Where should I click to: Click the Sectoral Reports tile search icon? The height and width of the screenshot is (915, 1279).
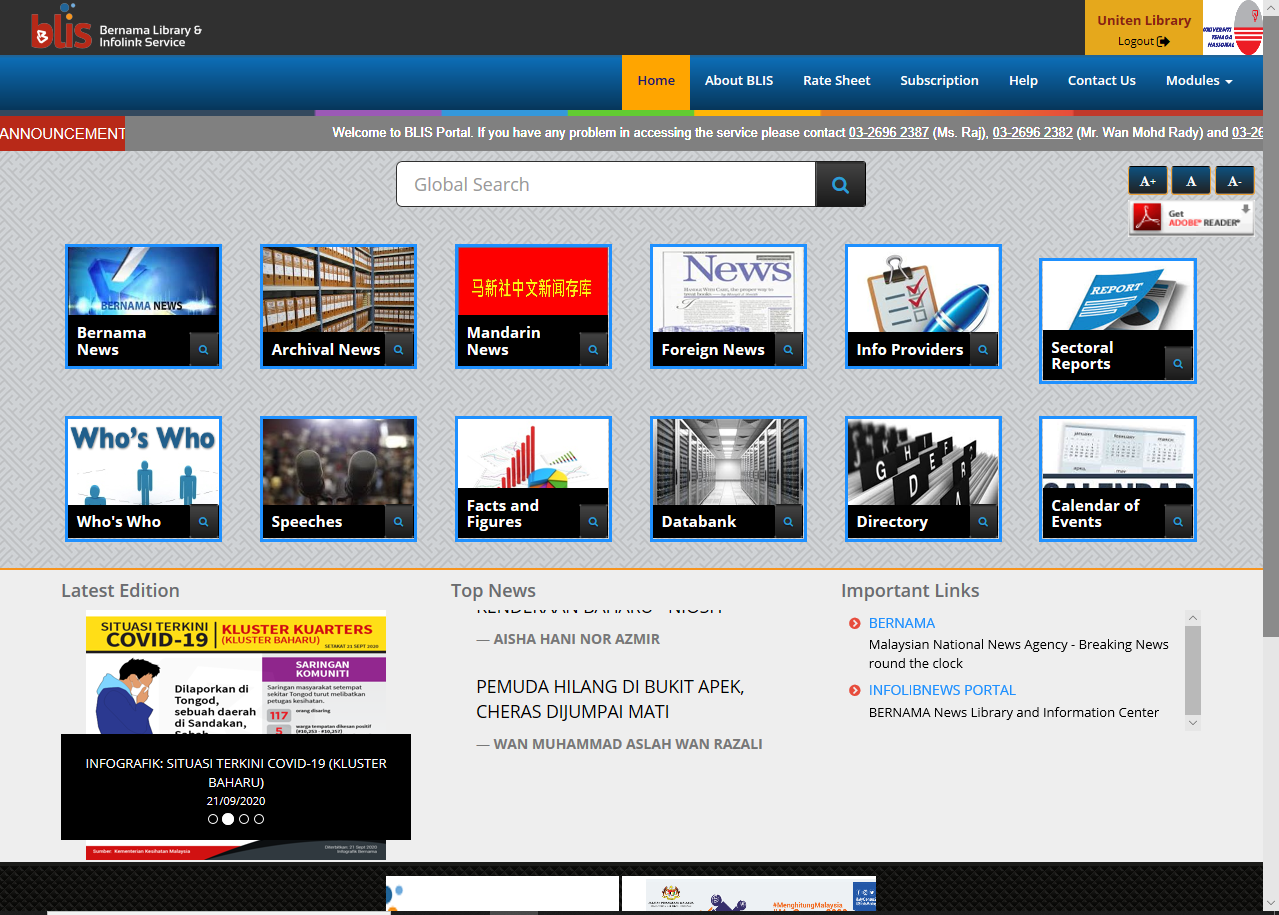coord(1178,364)
